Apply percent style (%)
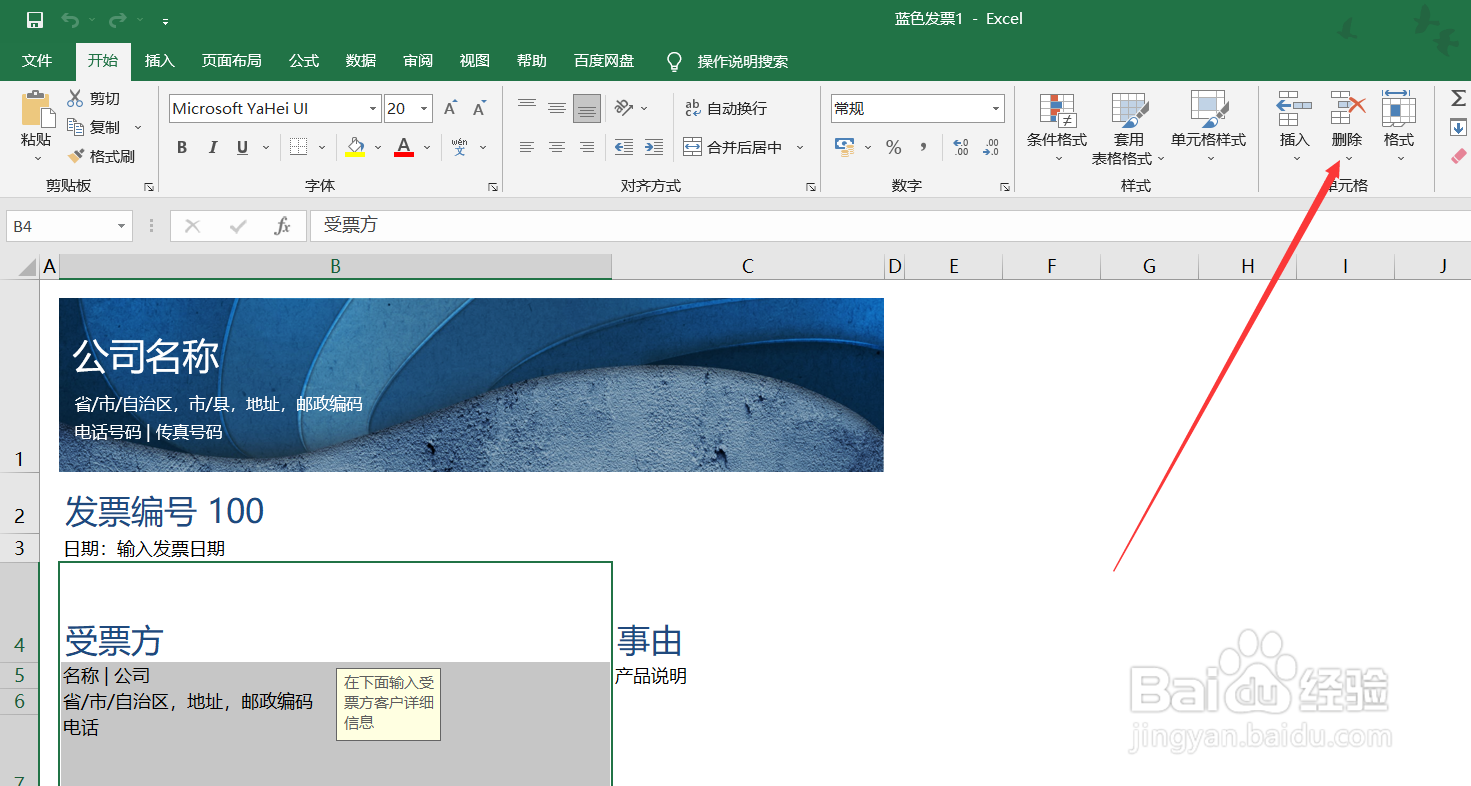1471x786 pixels. [894, 147]
